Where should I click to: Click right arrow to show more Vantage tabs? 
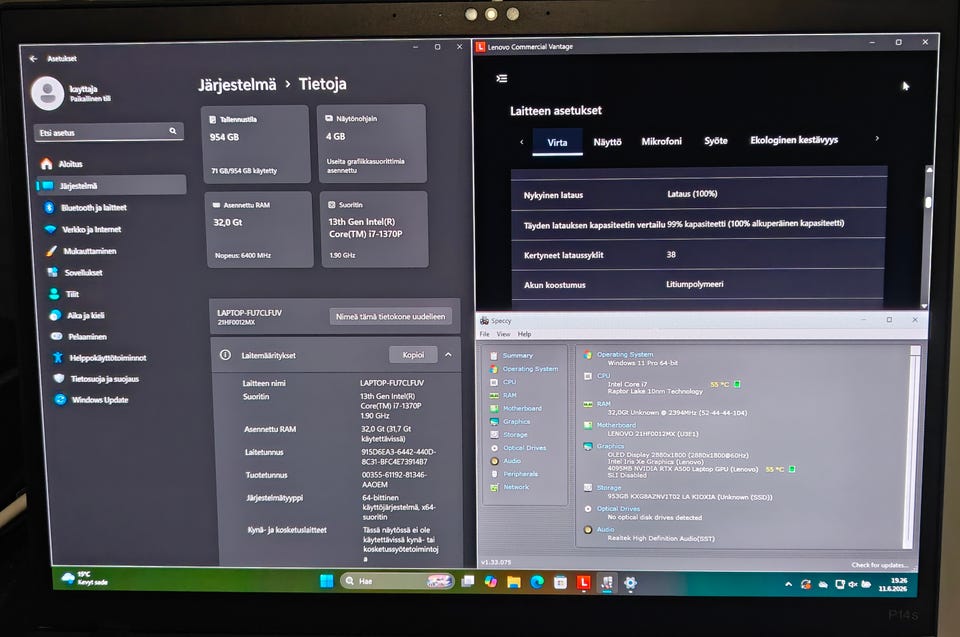[x=877, y=138]
